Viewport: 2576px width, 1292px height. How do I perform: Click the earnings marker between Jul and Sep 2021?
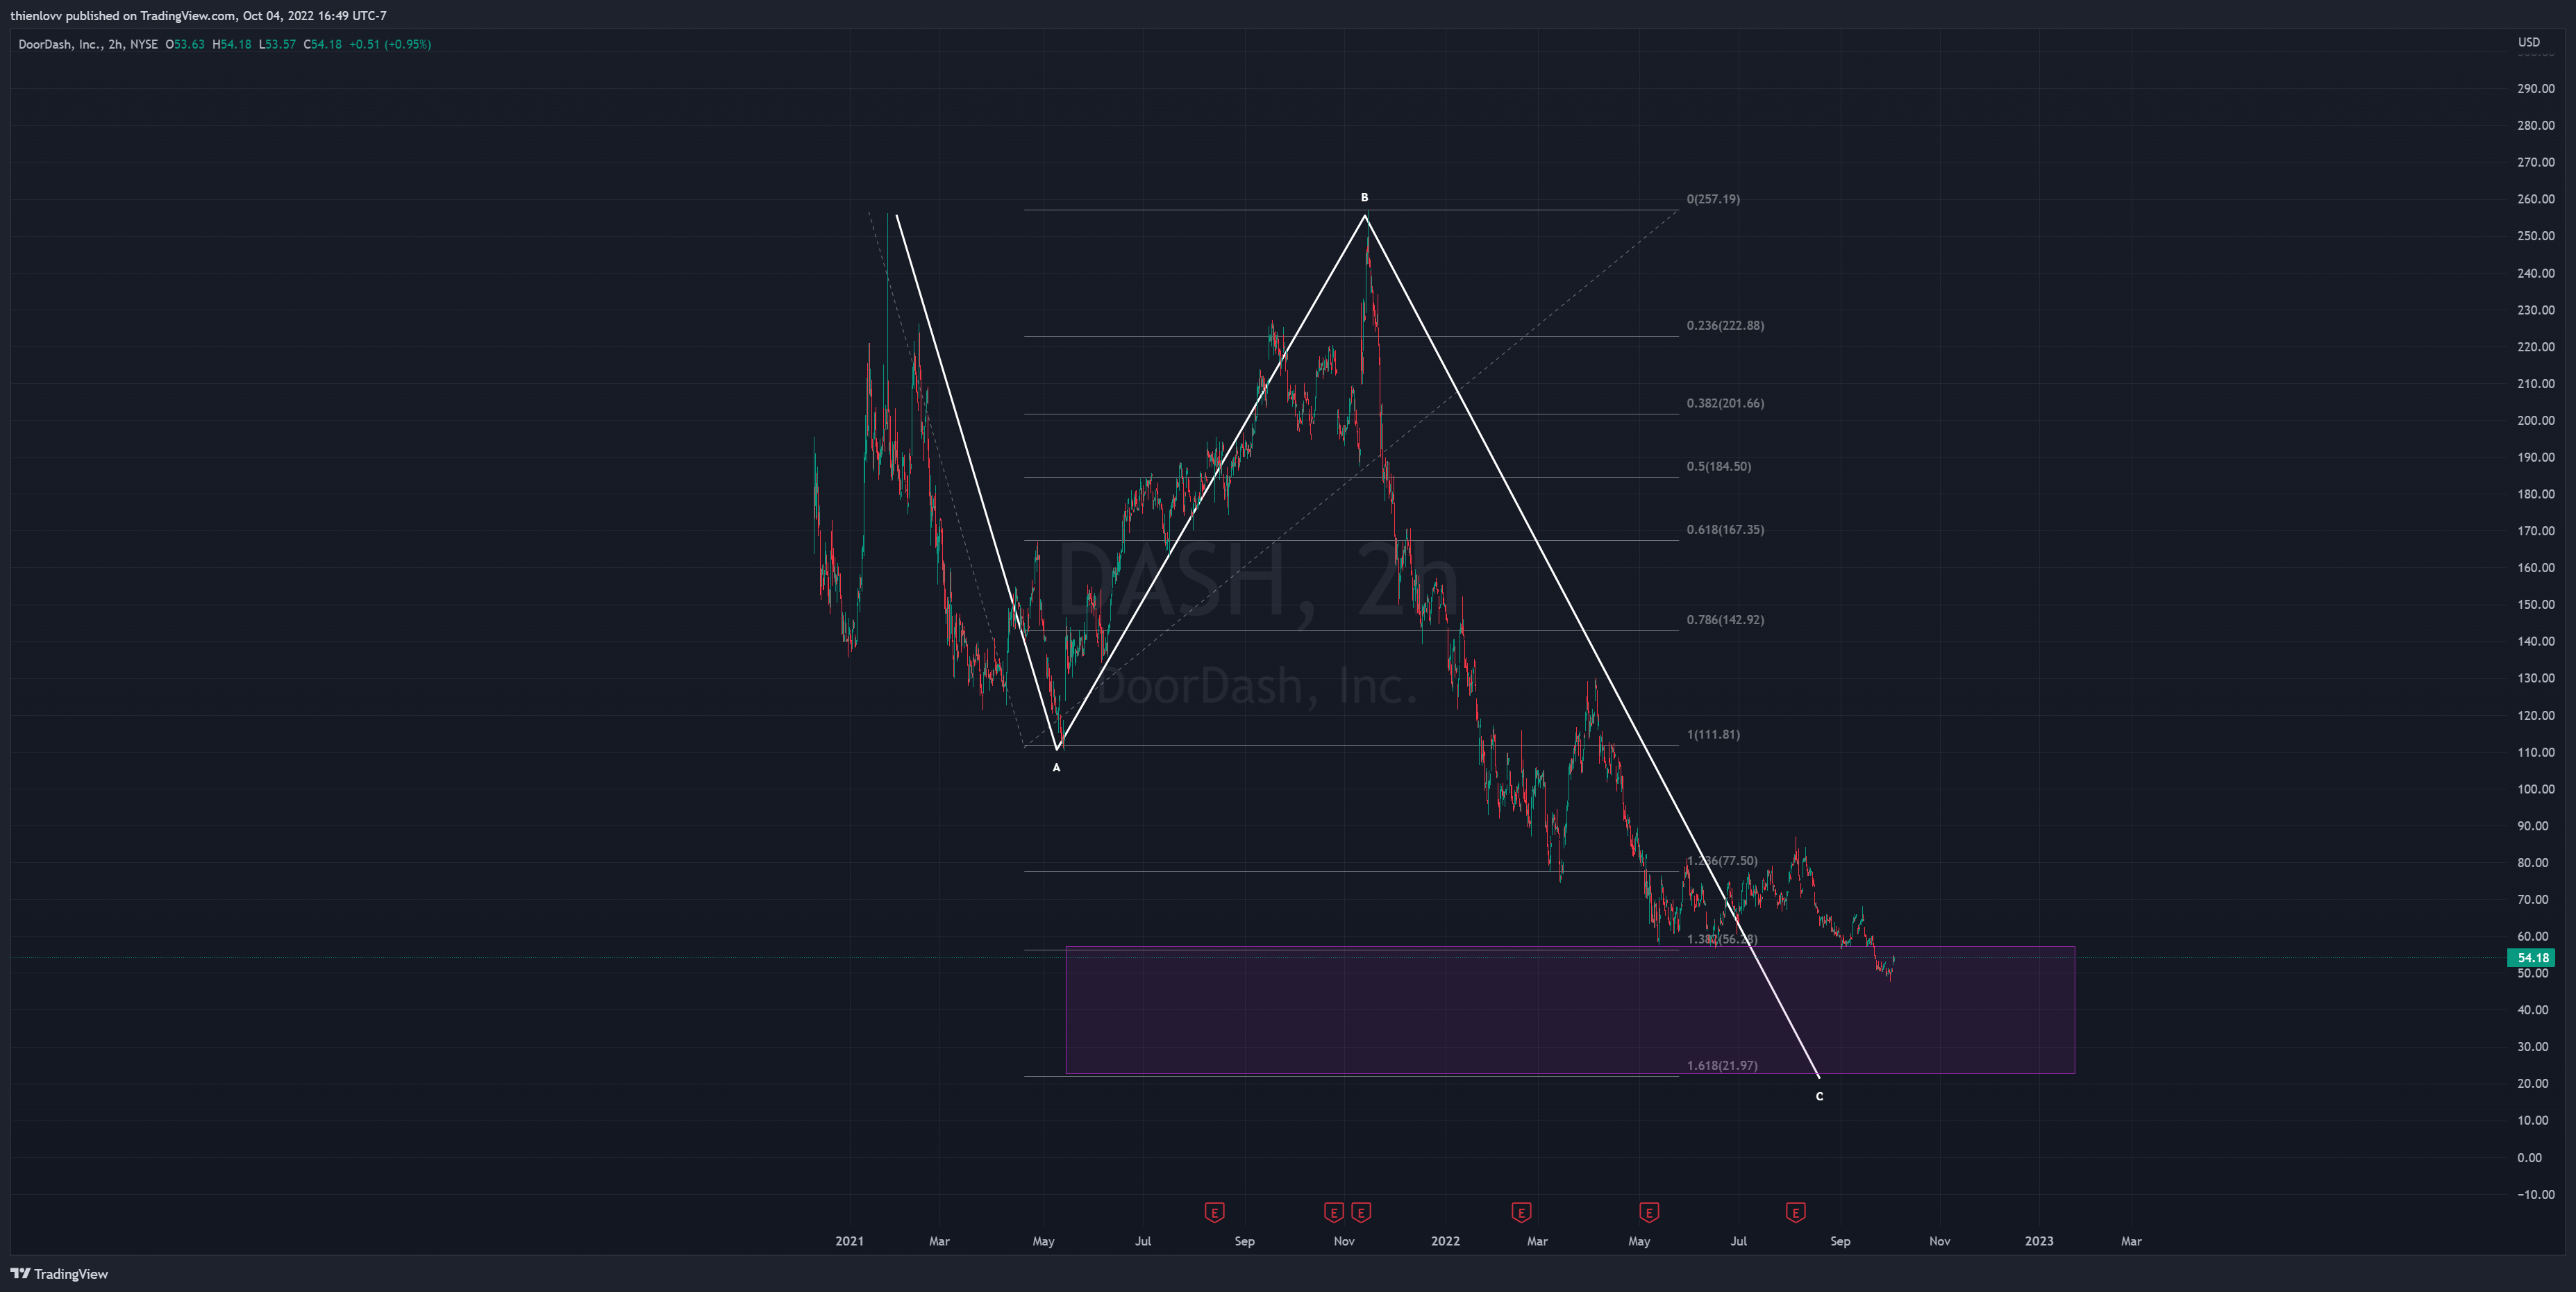tap(1214, 1213)
